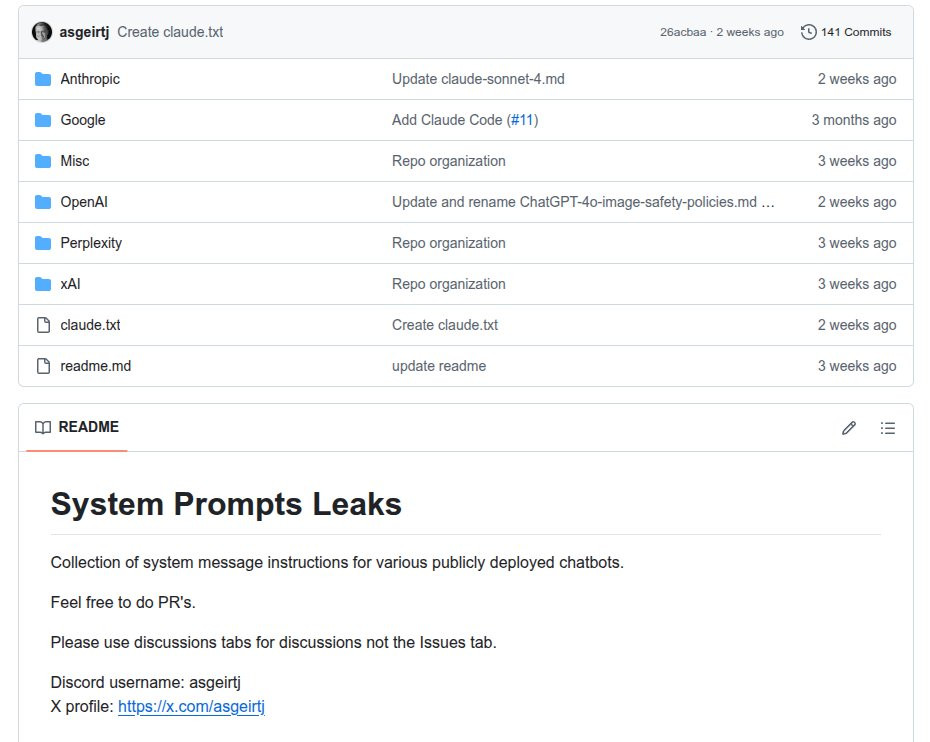Viewport: 930px width, 742px height.
Task: Click the claude.txt file icon
Action: [43, 325]
